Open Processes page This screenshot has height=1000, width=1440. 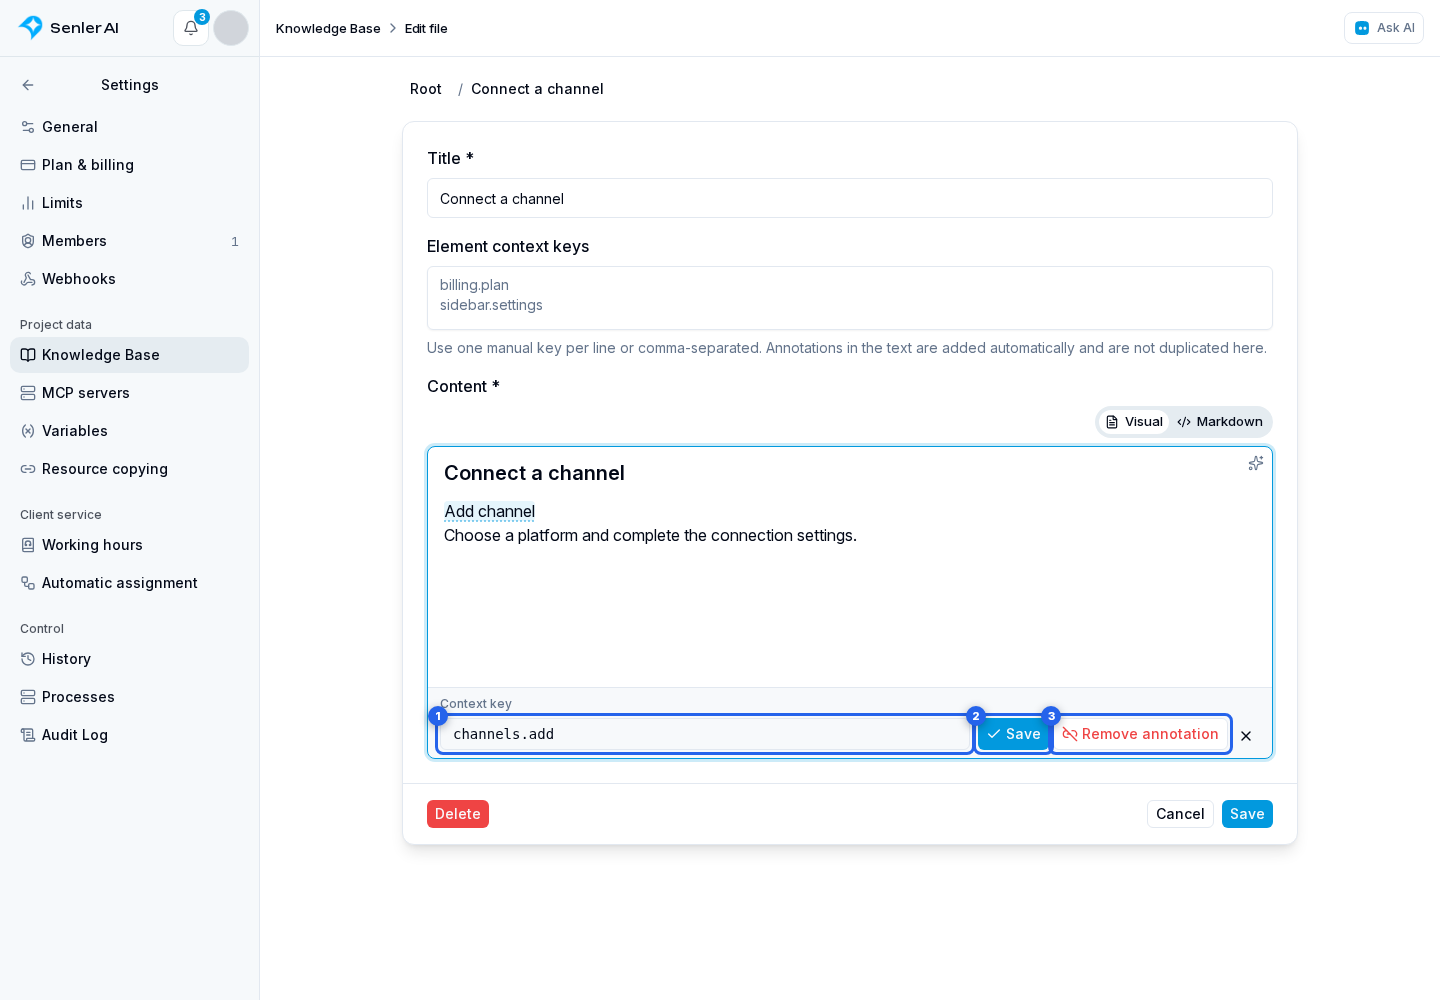(130, 697)
